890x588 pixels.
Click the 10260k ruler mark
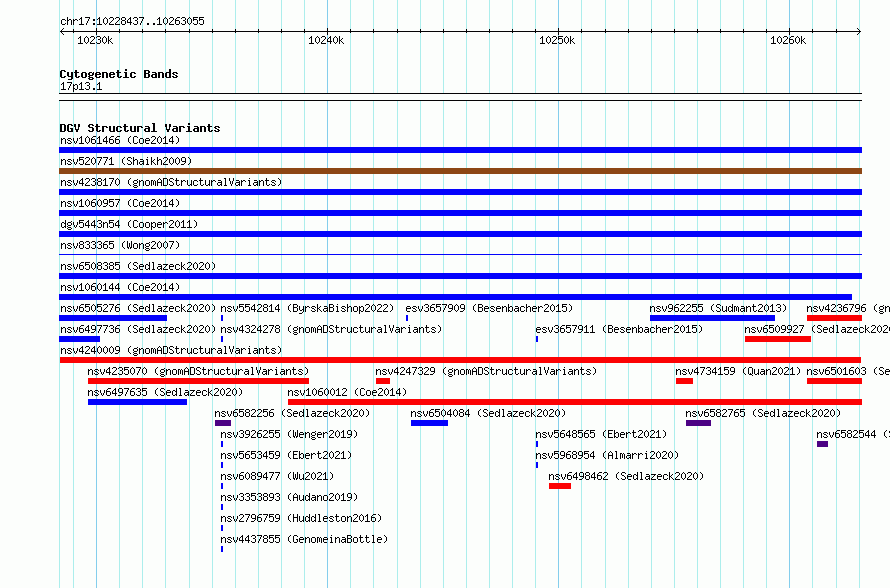(x=788, y=40)
